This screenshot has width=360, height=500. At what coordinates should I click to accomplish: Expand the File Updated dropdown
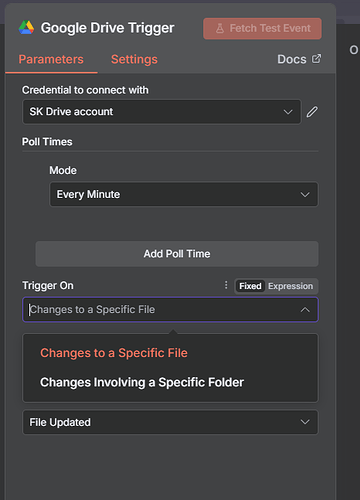tap(170, 422)
